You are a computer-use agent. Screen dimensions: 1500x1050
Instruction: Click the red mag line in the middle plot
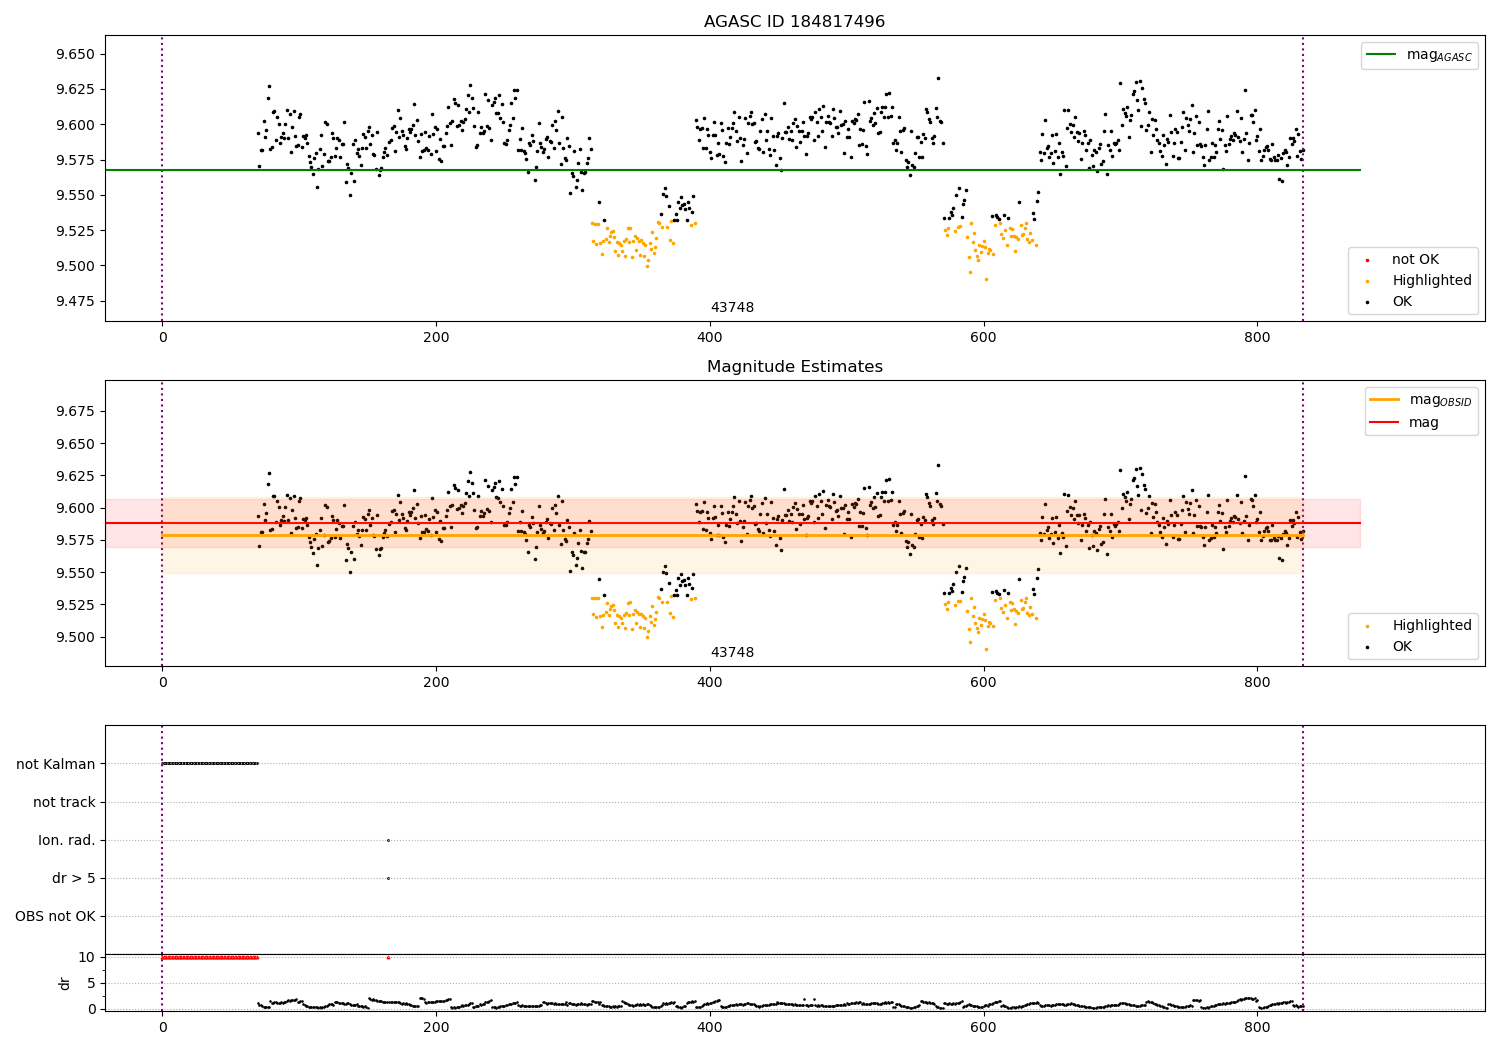[732, 523]
